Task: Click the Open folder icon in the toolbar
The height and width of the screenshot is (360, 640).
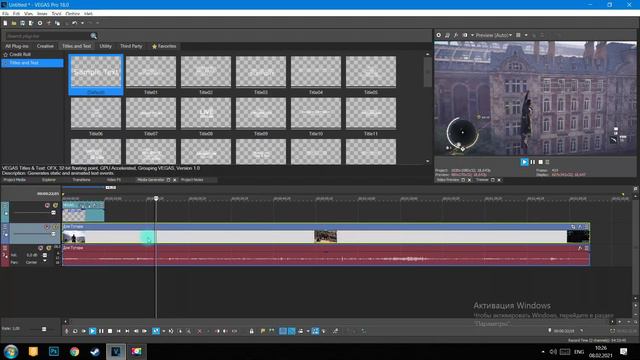Action: (14, 23)
